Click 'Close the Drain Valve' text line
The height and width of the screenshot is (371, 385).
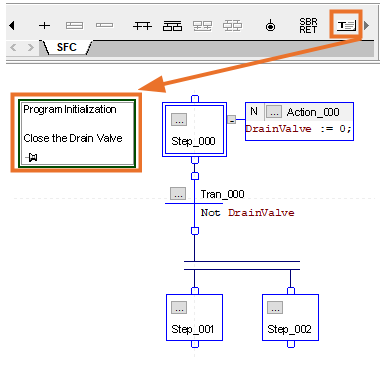[x=73, y=138]
